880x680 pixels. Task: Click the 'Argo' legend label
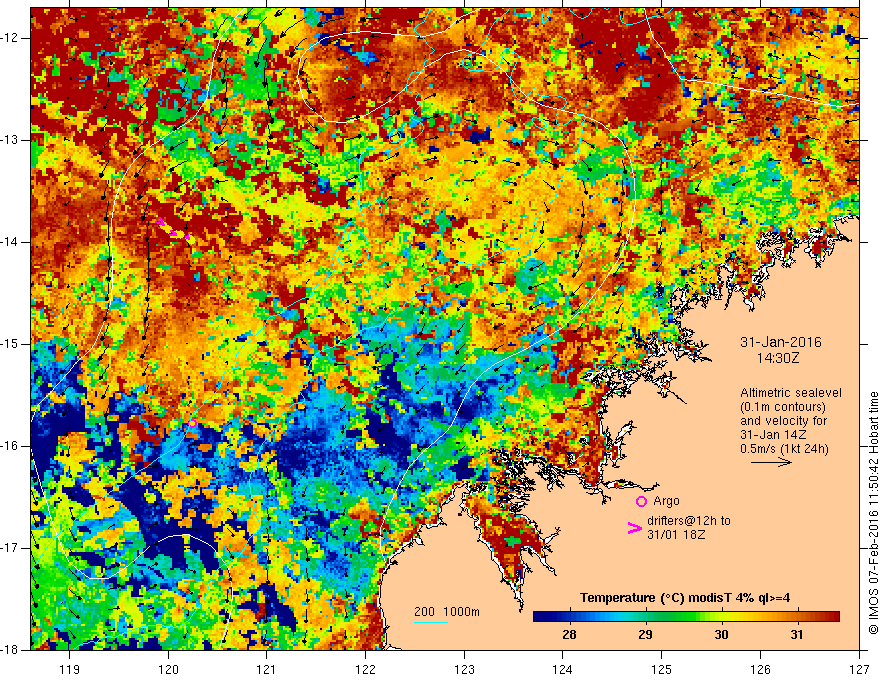(666, 501)
